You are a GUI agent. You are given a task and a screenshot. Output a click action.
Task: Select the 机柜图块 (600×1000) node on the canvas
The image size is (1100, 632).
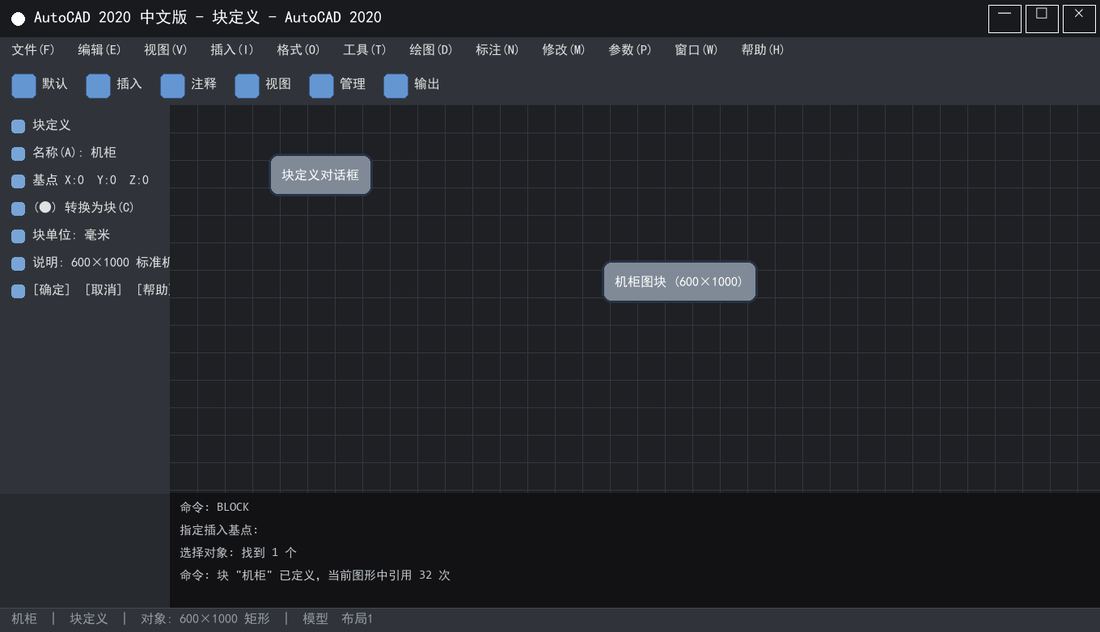[x=679, y=281]
